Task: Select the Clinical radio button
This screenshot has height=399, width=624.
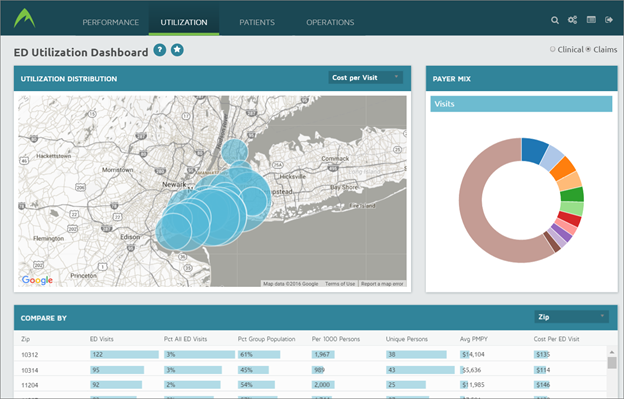Action: [x=552, y=49]
